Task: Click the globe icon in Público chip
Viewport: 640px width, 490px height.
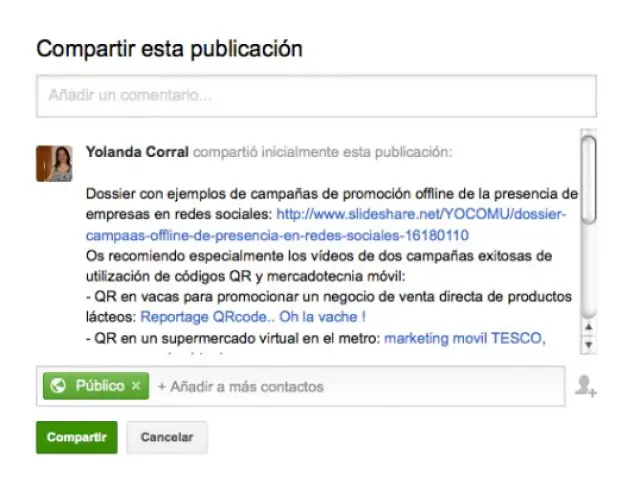Action: click(58, 386)
